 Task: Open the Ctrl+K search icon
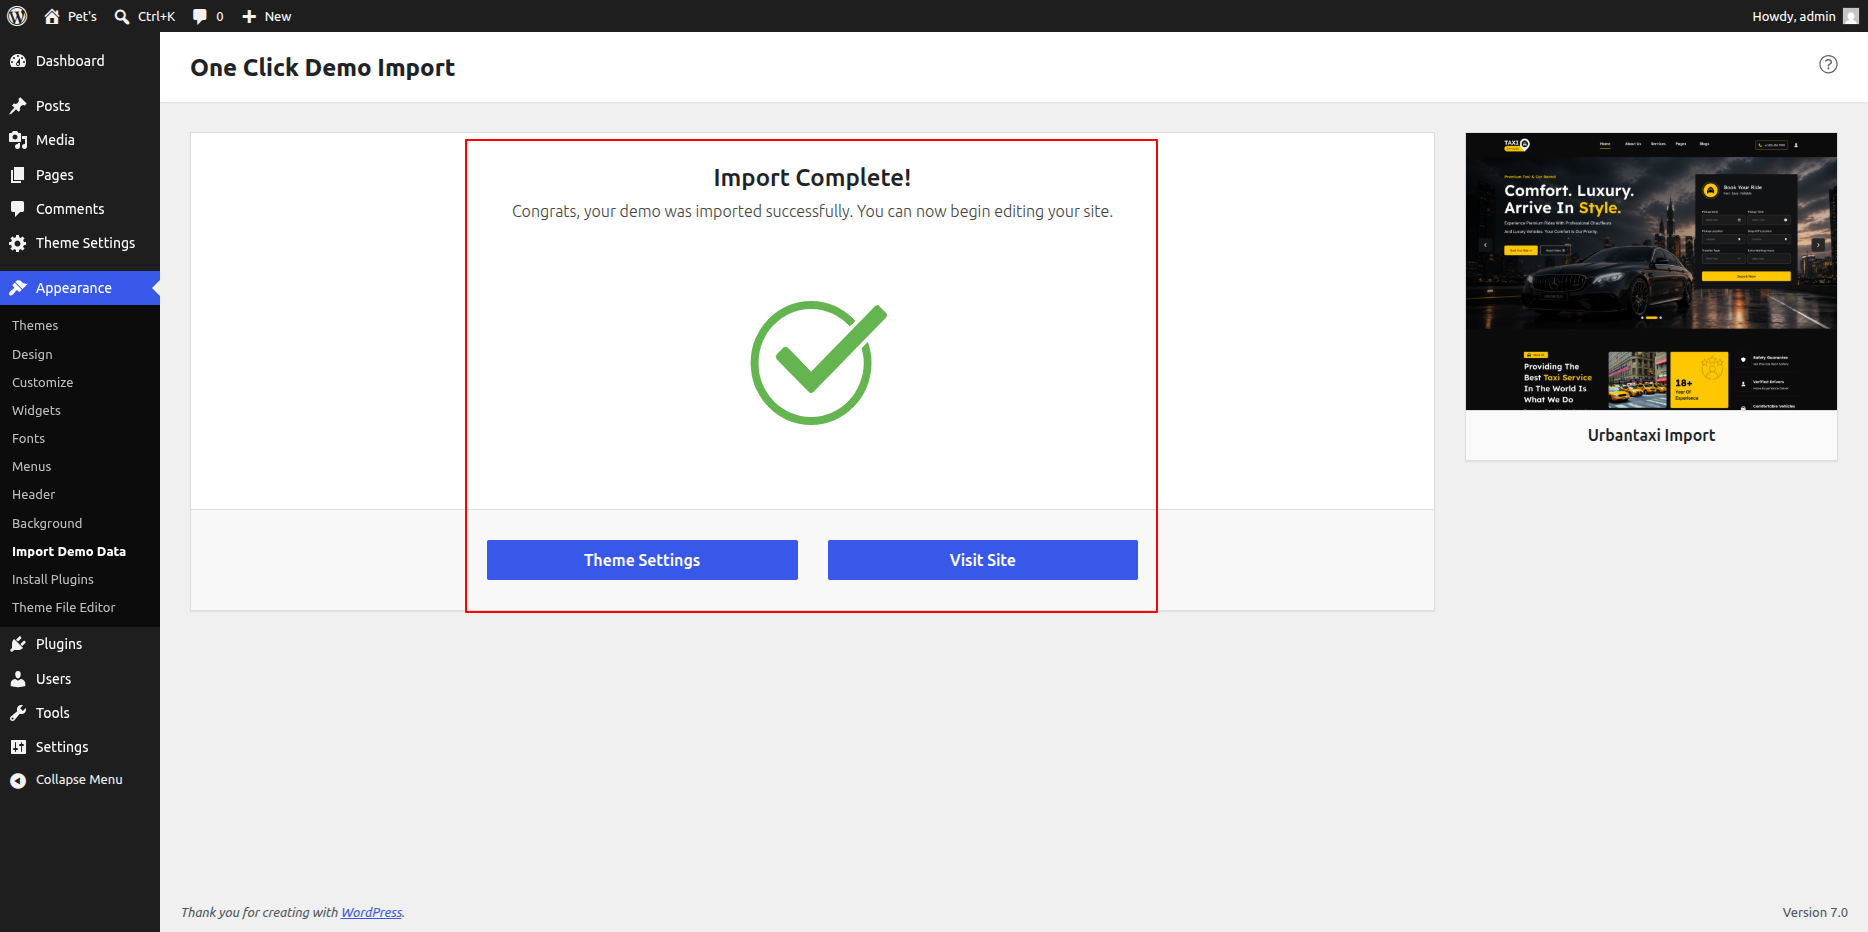[122, 16]
